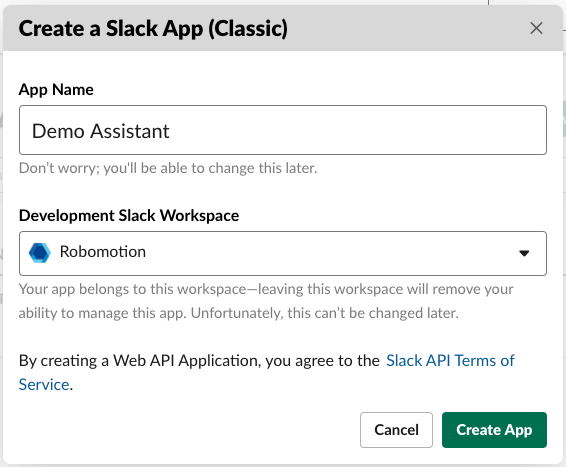
Task: Cancel the app creation
Action: [x=396, y=430]
